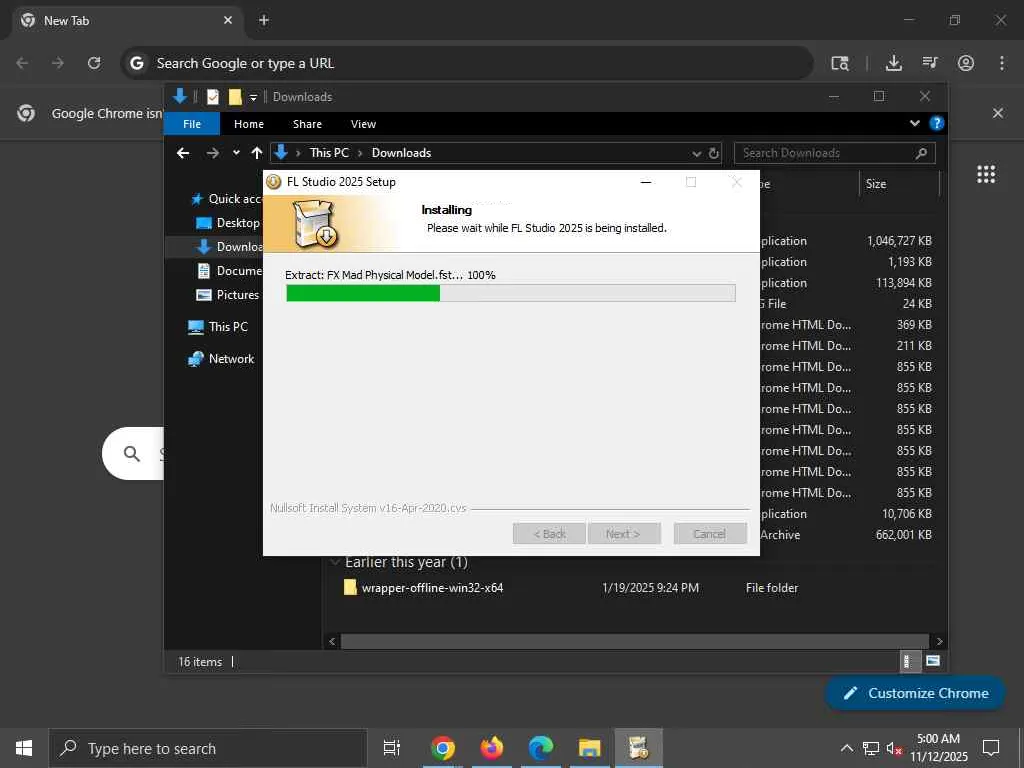The width and height of the screenshot is (1024, 768).
Task: Click Downloads in Explorer breadcrumb
Action: click(401, 153)
